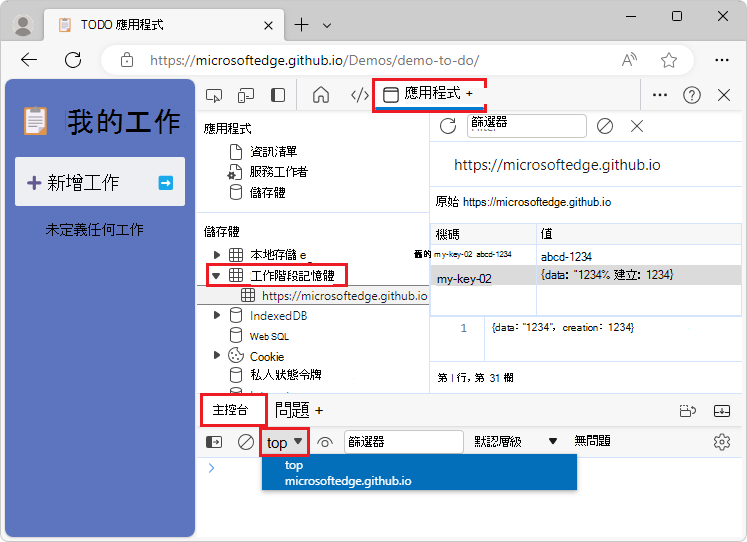Toggle device emulation icon
747x542 pixels.
[246, 95]
